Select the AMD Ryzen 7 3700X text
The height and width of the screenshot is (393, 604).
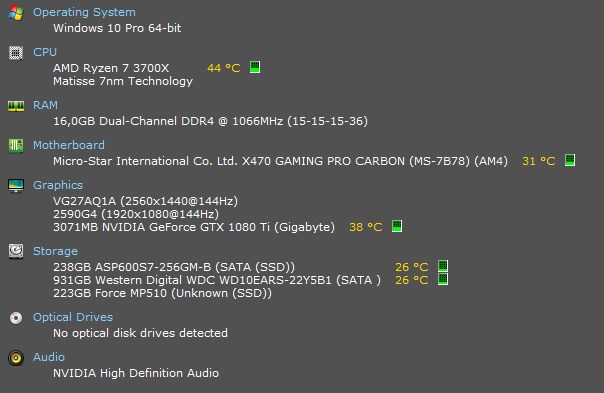pyautogui.click(x=111, y=68)
